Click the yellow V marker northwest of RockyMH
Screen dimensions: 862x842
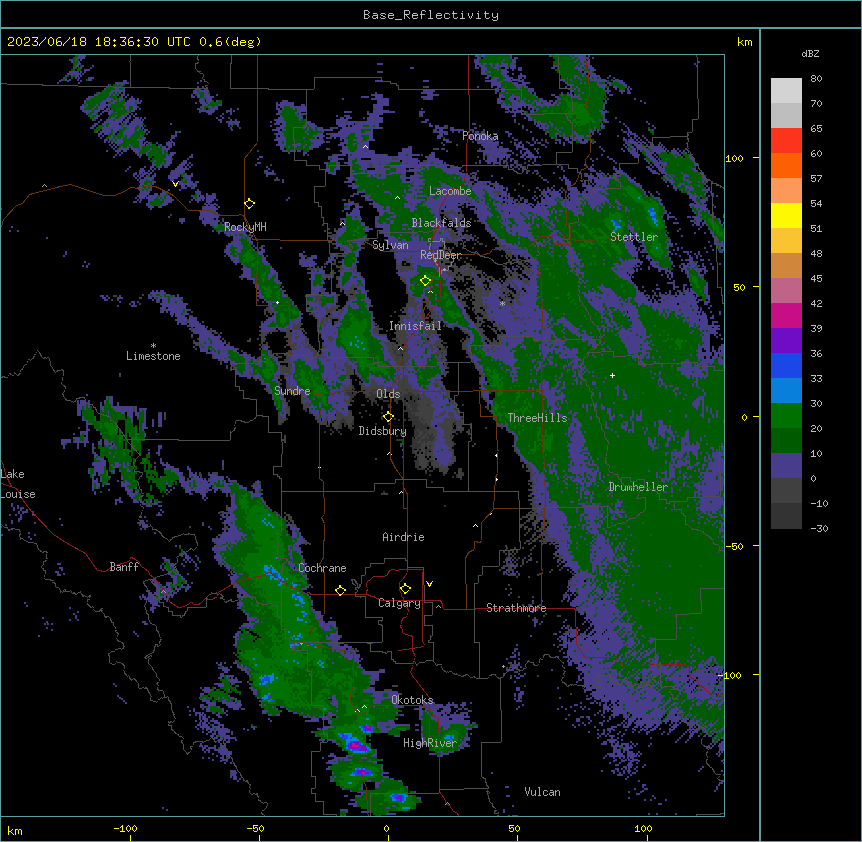pos(175,184)
